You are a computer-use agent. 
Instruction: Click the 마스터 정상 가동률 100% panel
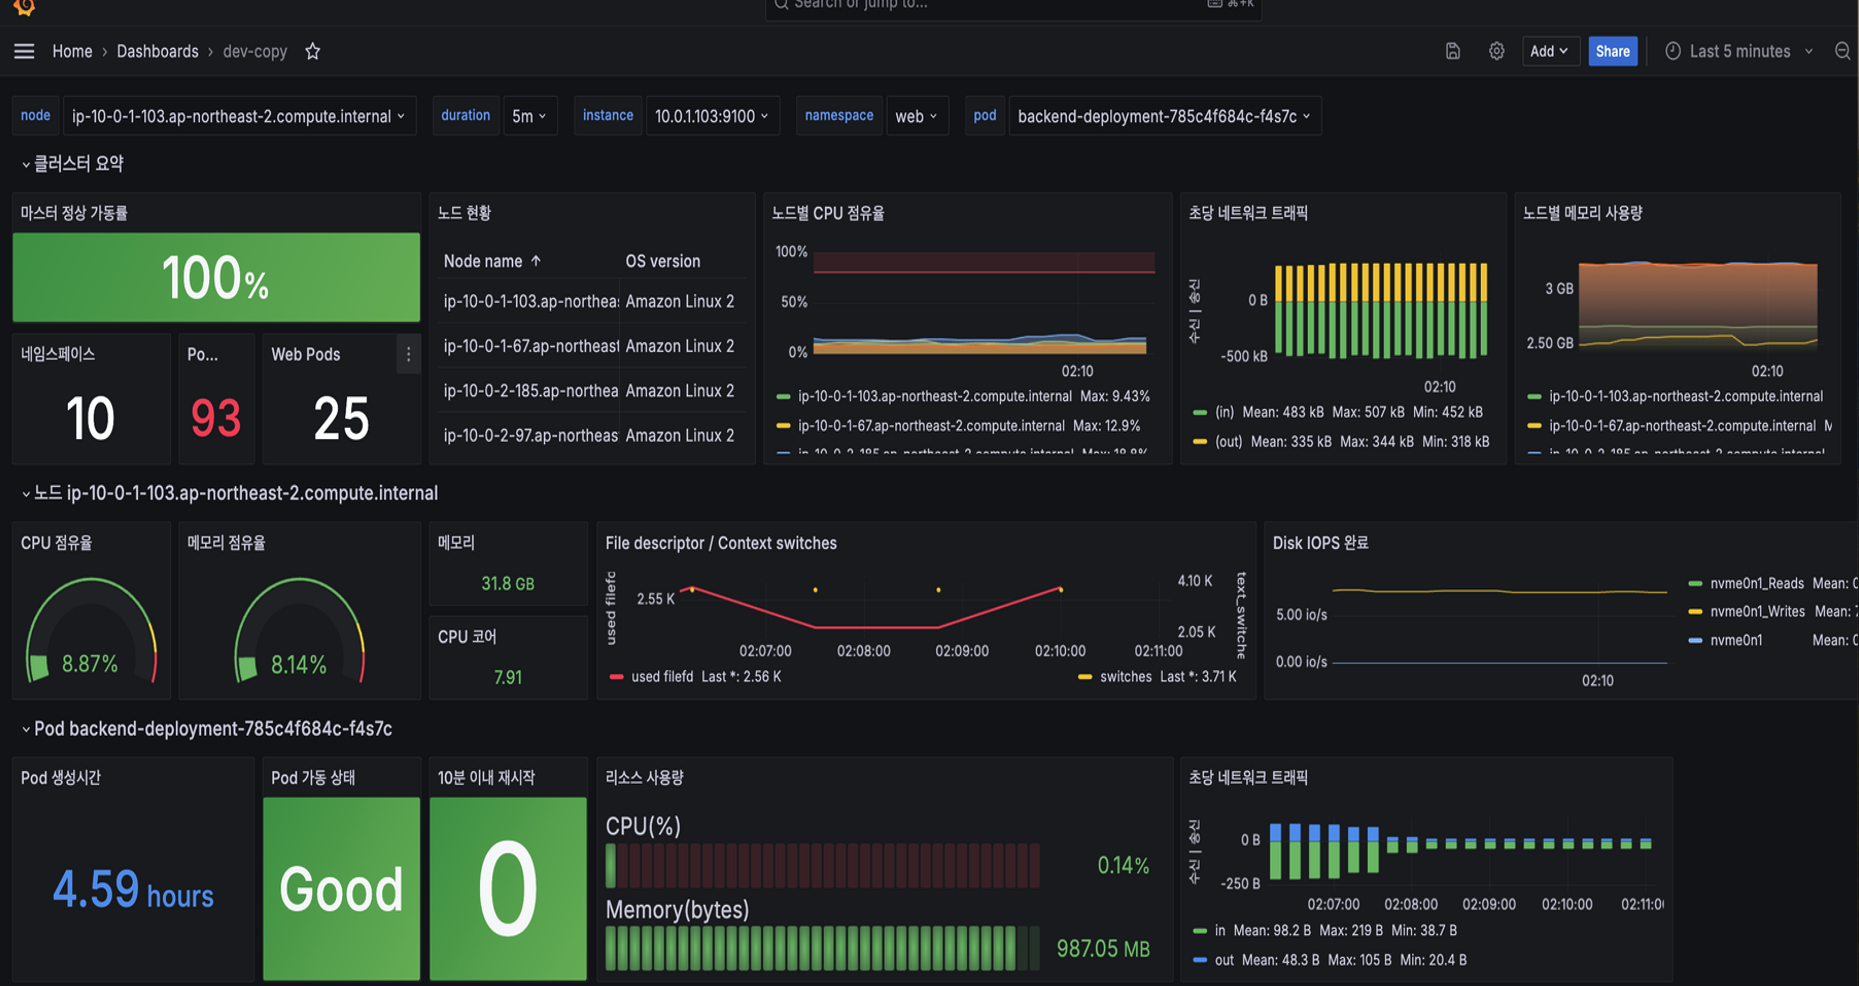point(216,277)
